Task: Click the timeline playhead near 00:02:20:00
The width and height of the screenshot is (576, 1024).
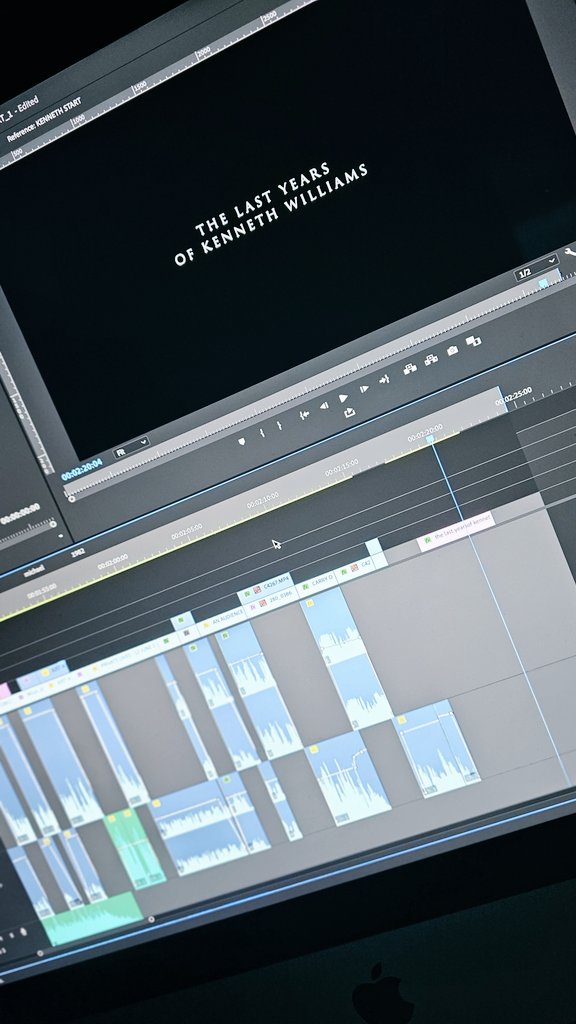Action: tap(430, 440)
